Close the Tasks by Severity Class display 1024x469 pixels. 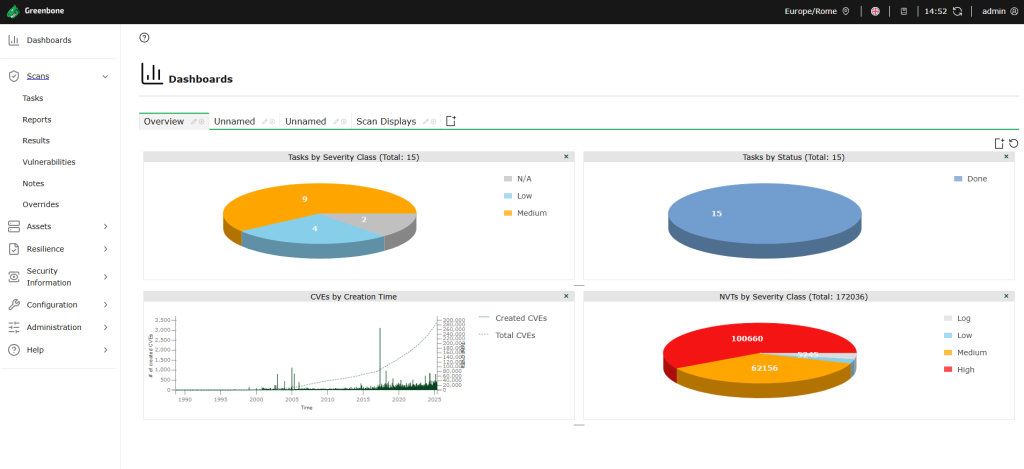tap(566, 157)
